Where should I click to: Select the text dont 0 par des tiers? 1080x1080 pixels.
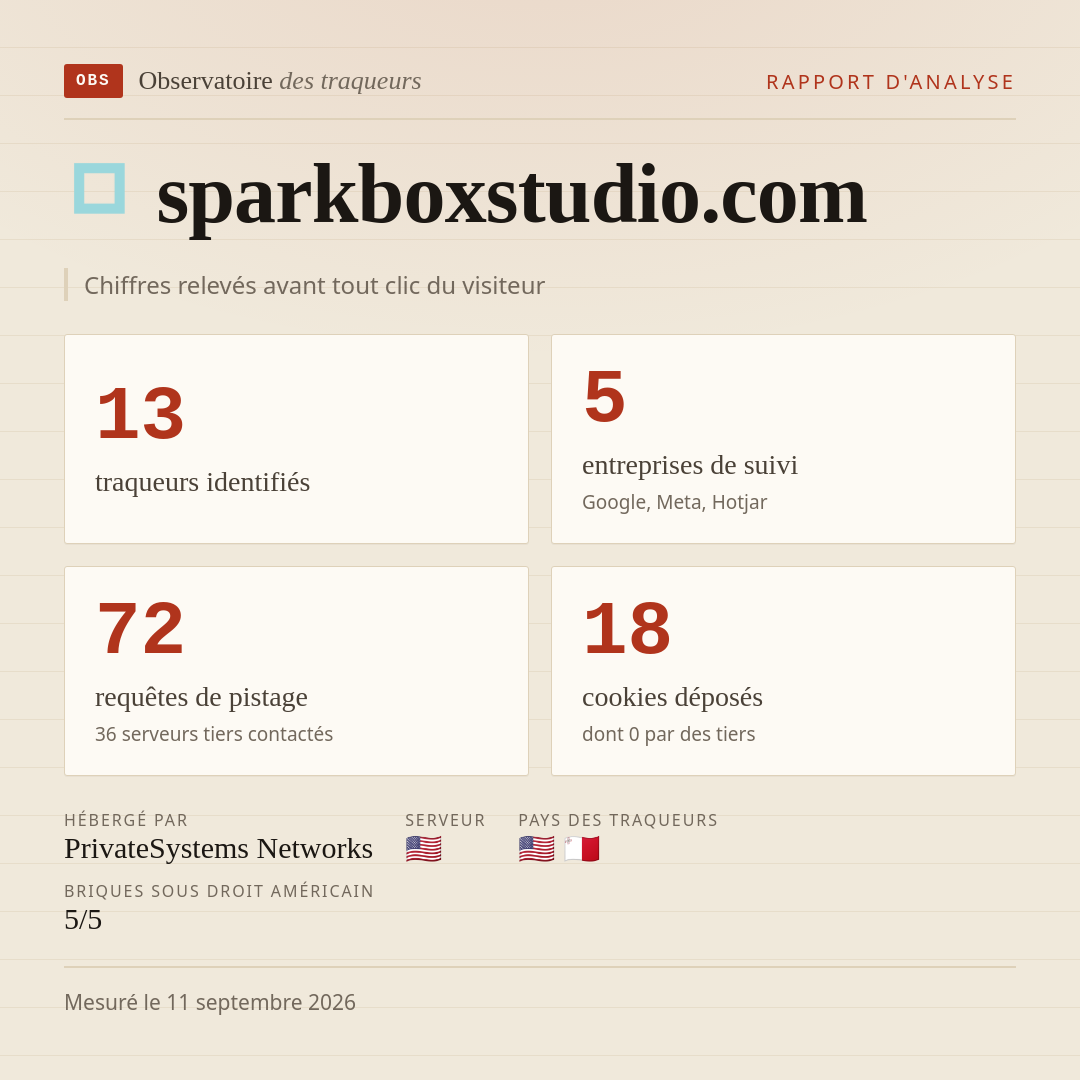(668, 734)
